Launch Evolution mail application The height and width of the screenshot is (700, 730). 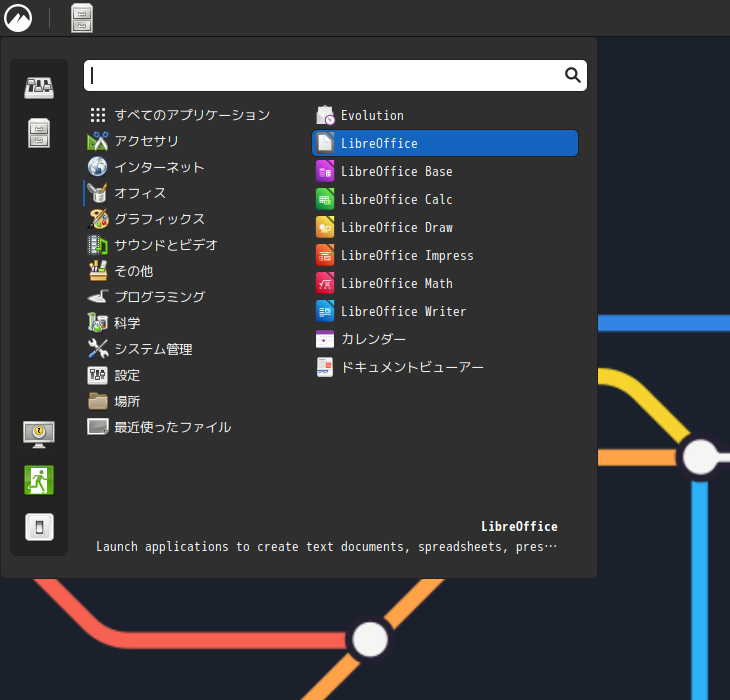445,115
